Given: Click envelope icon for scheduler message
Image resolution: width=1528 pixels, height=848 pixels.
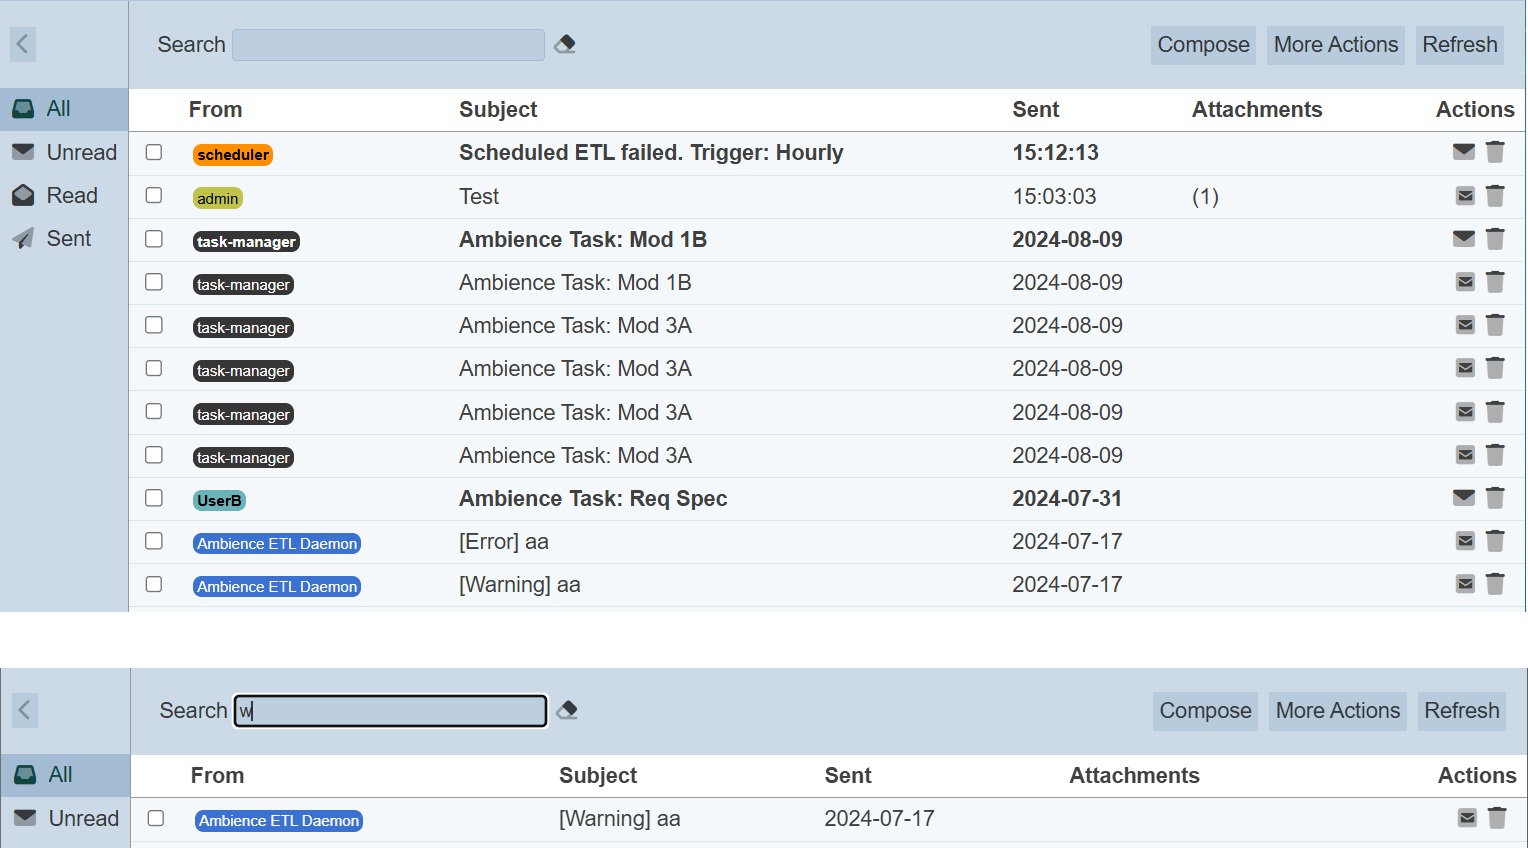Looking at the screenshot, I should [x=1464, y=152].
